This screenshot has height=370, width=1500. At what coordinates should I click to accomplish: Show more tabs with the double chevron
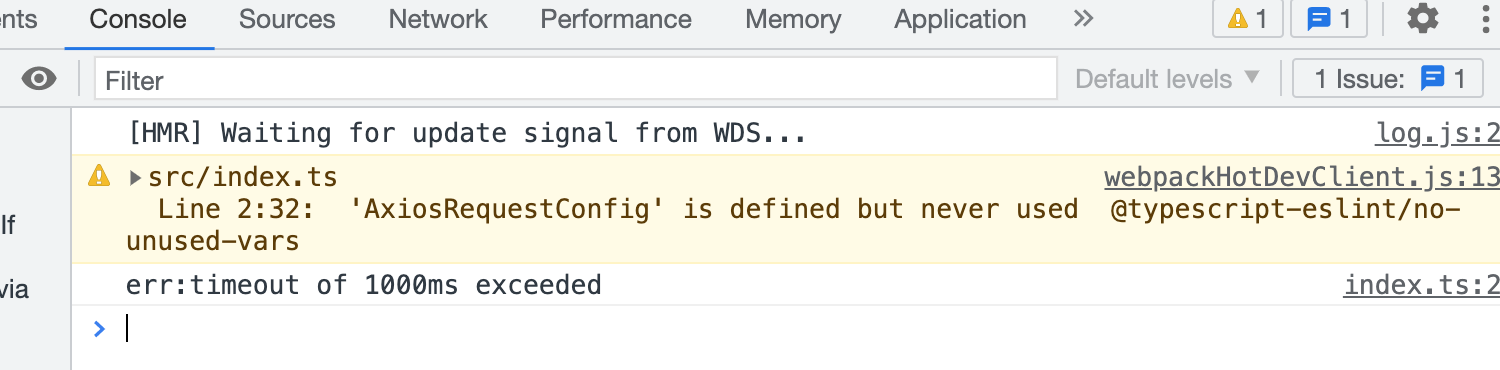pos(1082,18)
